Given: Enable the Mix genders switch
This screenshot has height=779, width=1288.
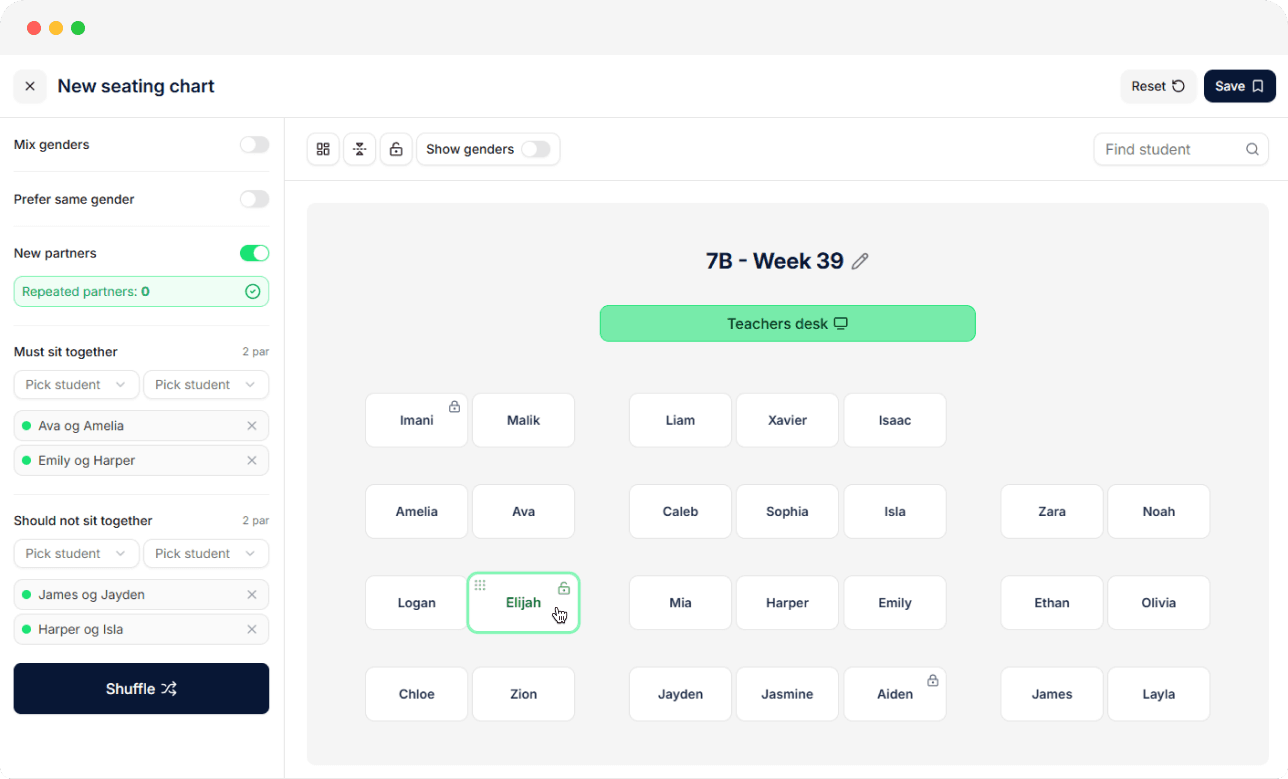Looking at the screenshot, I should click(x=254, y=145).
